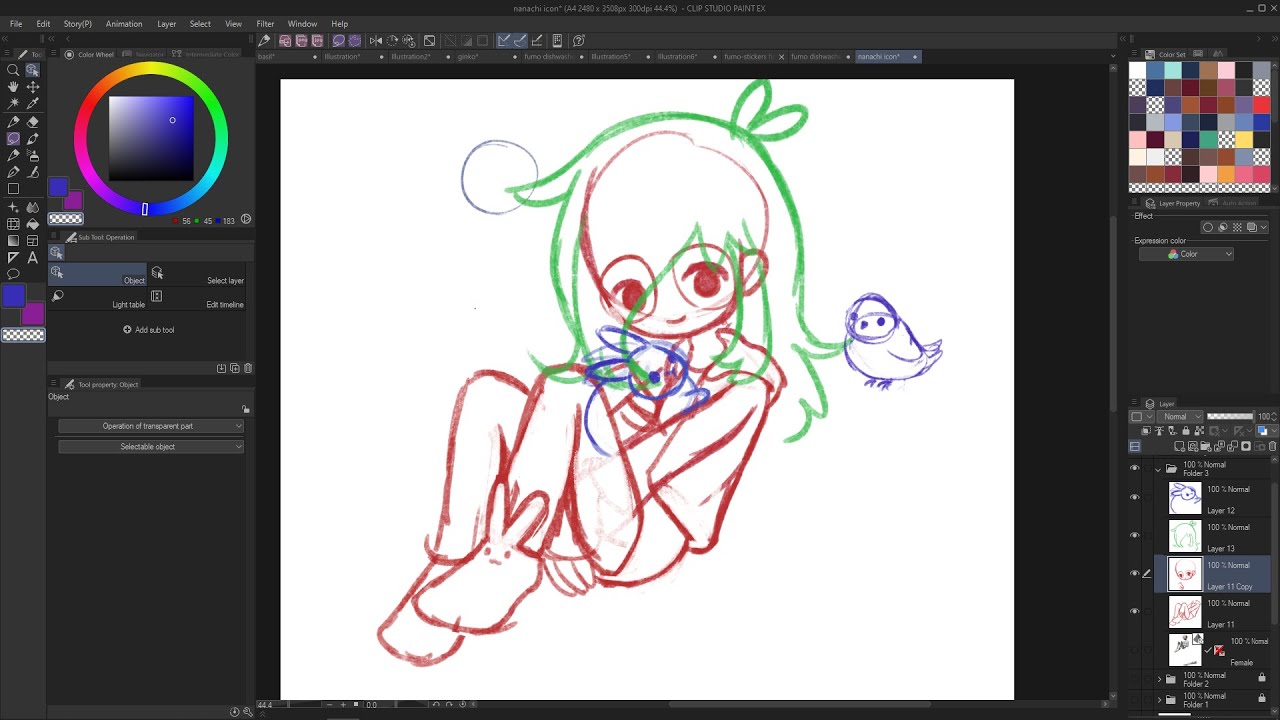Select the Lasso selection tool
The height and width of the screenshot is (720, 1280).
[13, 138]
